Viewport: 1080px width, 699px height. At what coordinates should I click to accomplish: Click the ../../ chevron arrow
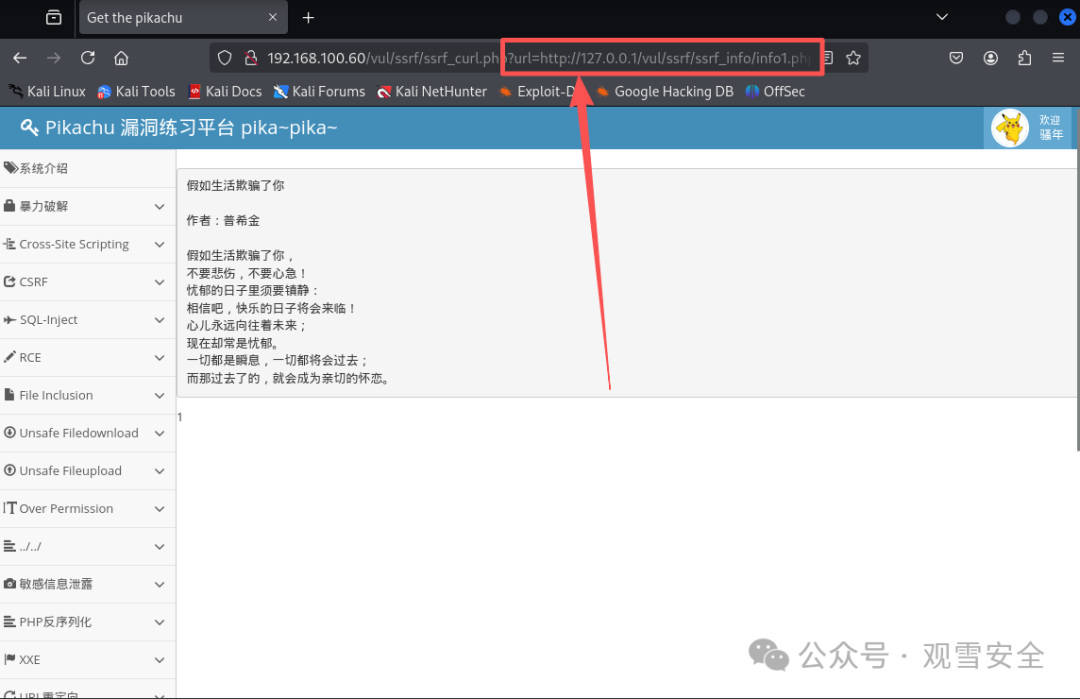(x=160, y=547)
